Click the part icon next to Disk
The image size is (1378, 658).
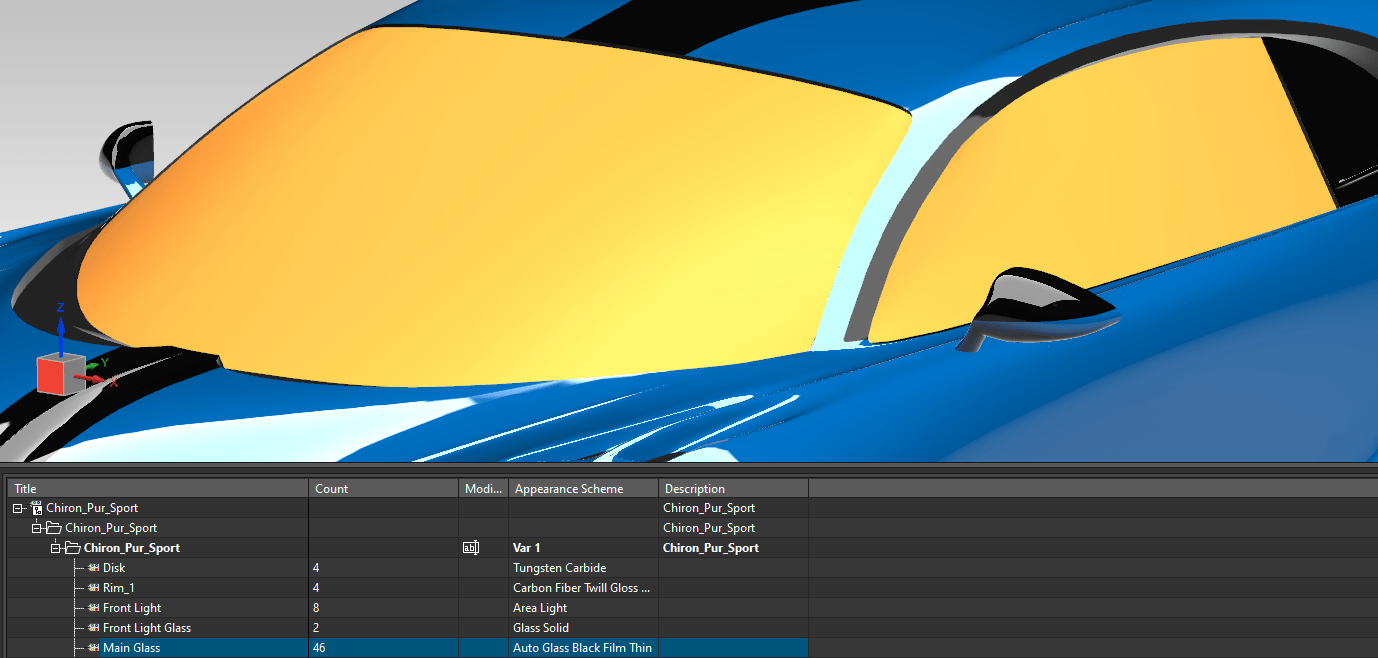[93, 568]
